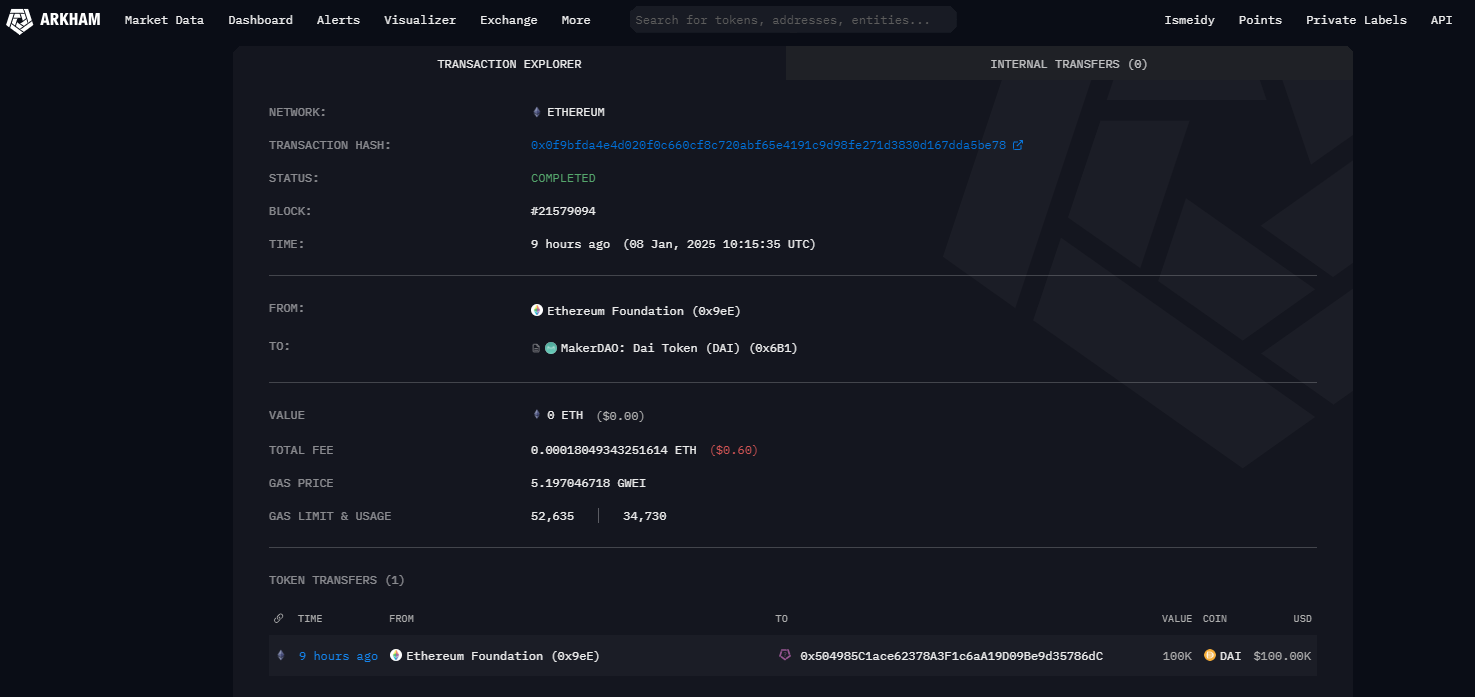This screenshot has width=1475, height=697.
Task: Click the timestamp '08 Jan, 2025 10:15:35 UTC'
Action: pyautogui.click(x=719, y=244)
